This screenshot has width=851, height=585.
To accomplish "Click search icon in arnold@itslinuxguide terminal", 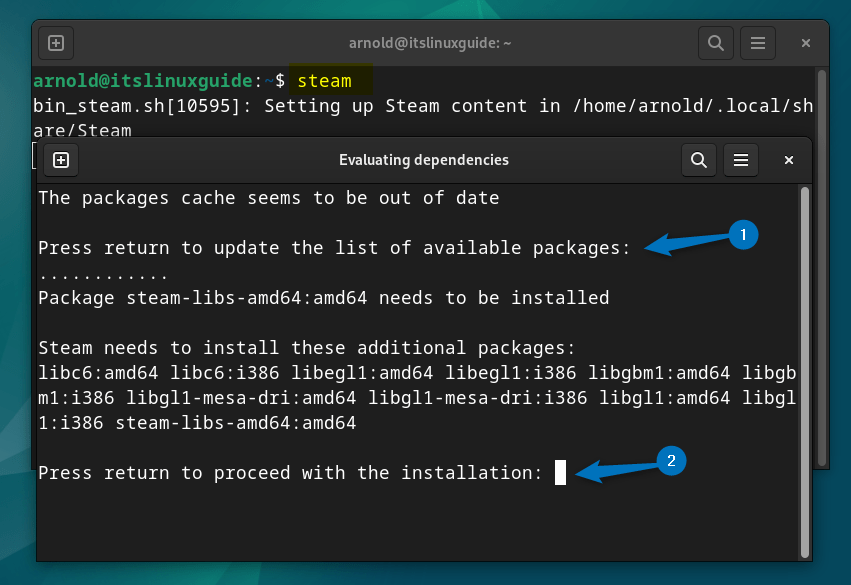I will click(715, 44).
